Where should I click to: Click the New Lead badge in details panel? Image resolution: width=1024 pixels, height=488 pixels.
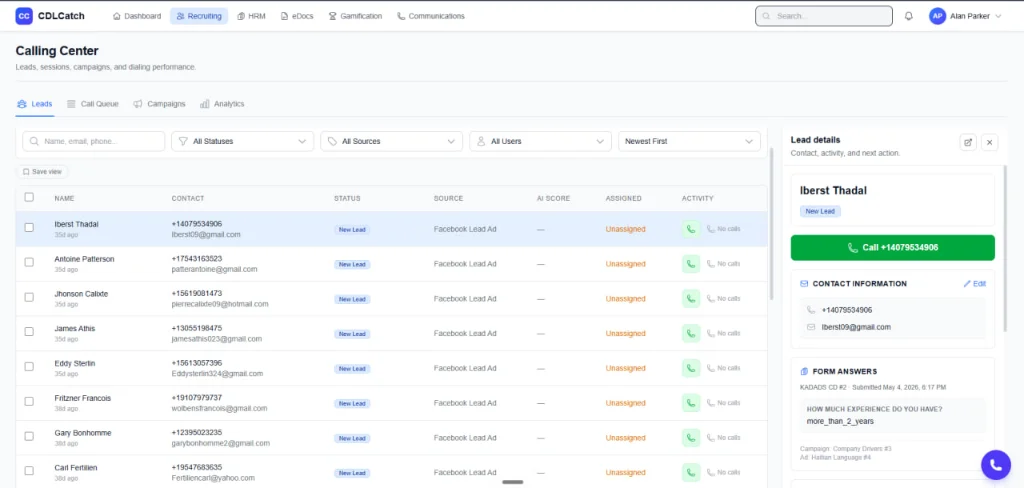click(820, 212)
